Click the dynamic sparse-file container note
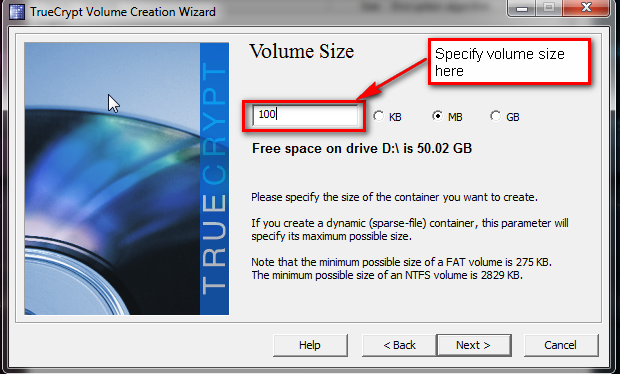 pos(410,230)
